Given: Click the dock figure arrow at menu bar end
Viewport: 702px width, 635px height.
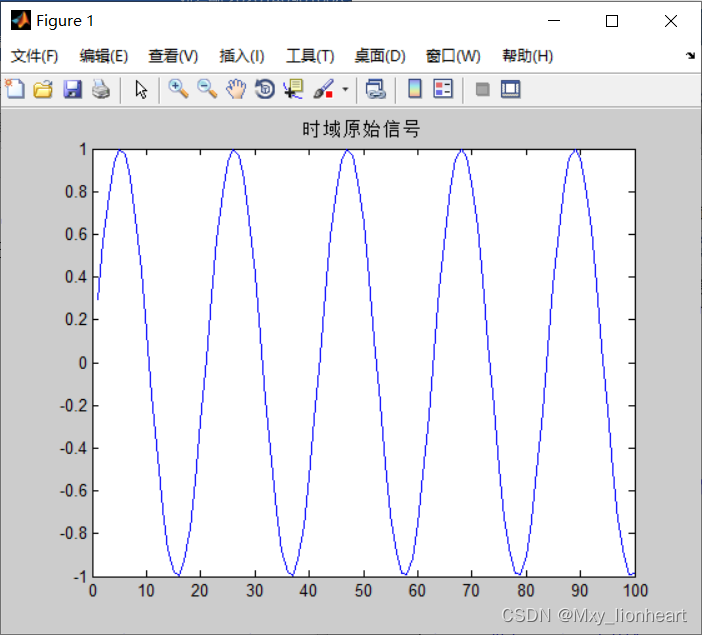Looking at the screenshot, I should 690,56.
